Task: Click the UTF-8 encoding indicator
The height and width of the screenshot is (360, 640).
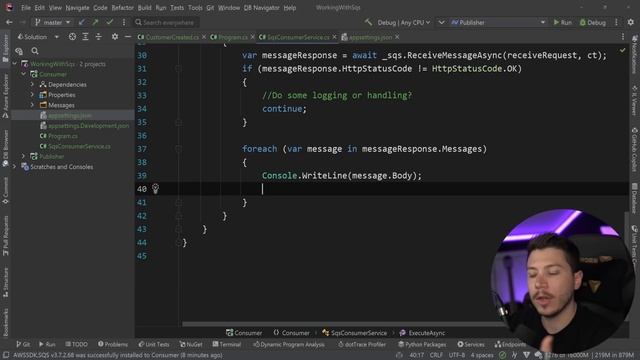Action: (456, 356)
